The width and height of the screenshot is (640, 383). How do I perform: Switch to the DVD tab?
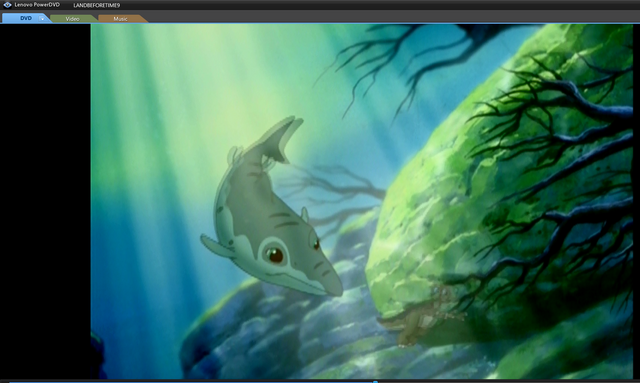click(25, 18)
